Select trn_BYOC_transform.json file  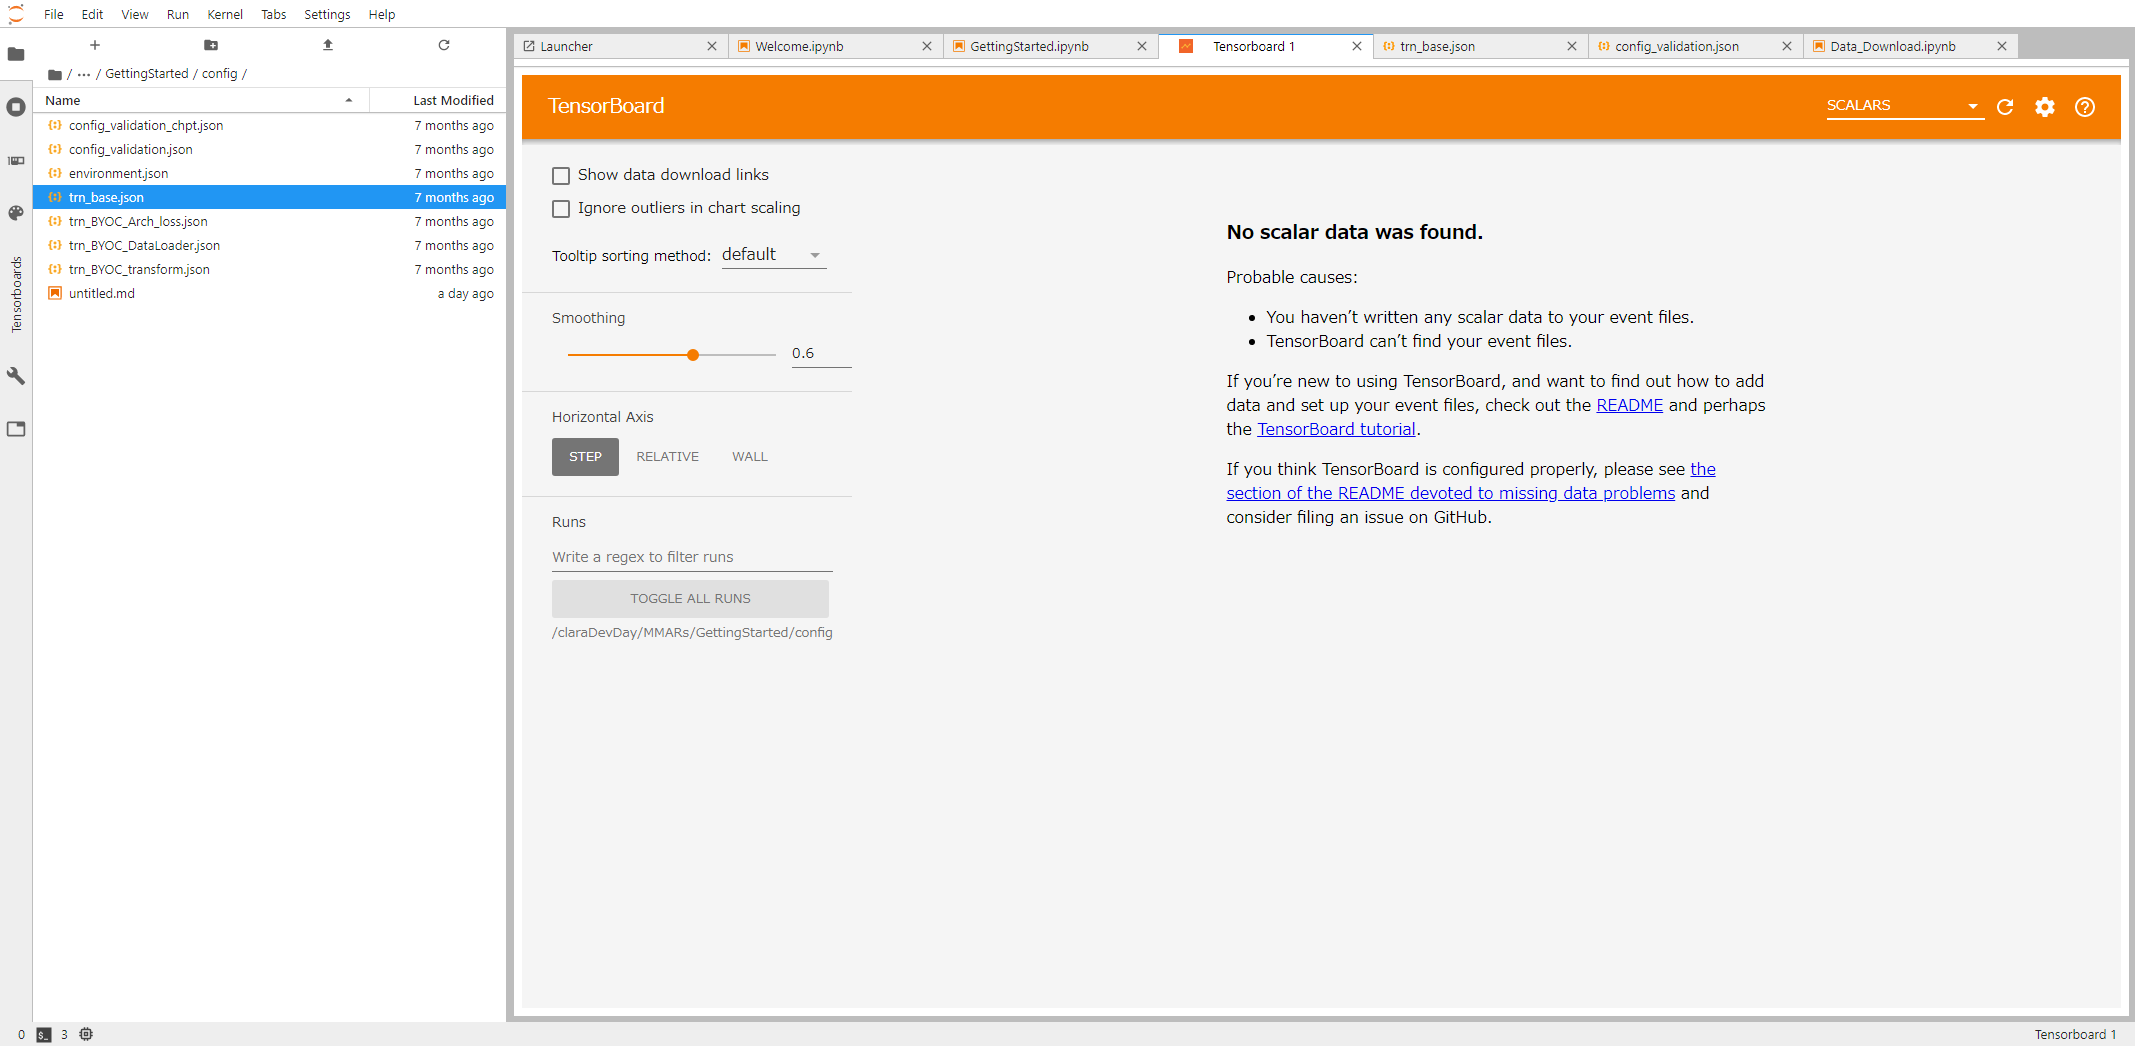270,269
